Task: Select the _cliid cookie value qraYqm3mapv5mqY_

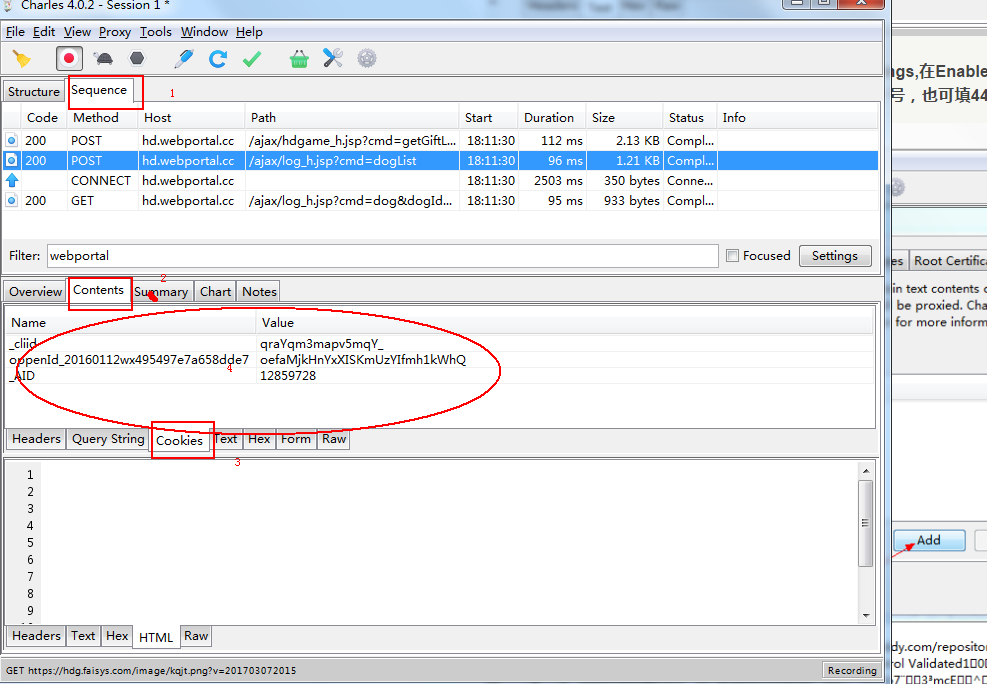Action: (x=322, y=344)
